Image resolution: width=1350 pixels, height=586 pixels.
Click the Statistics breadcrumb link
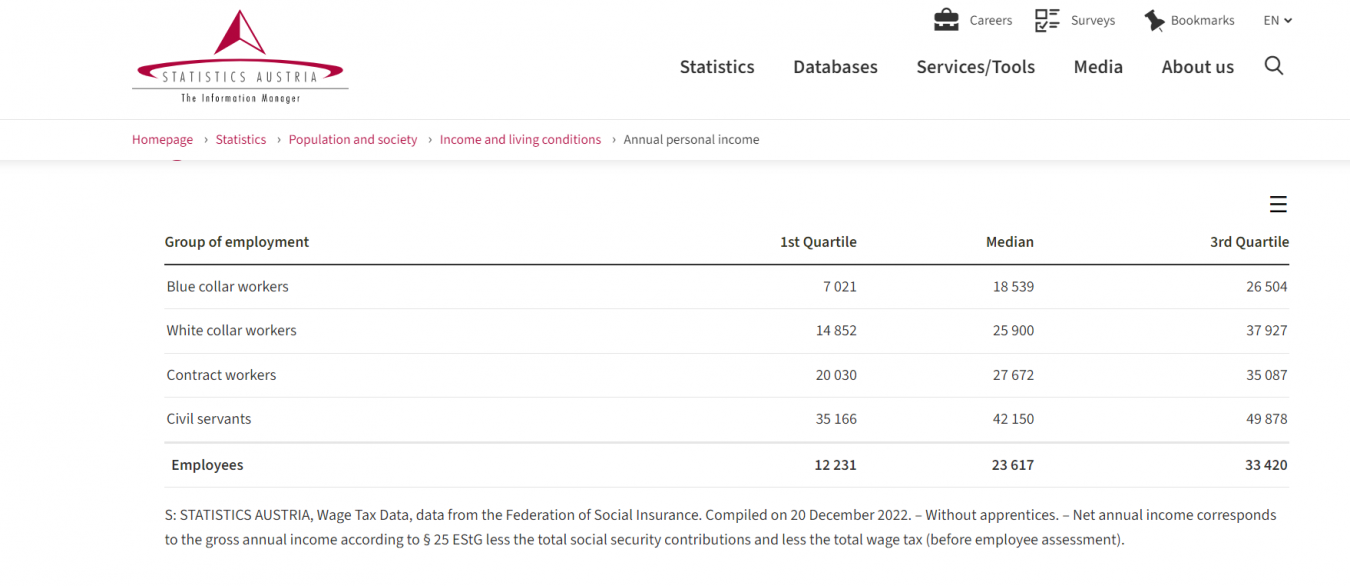(x=241, y=140)
